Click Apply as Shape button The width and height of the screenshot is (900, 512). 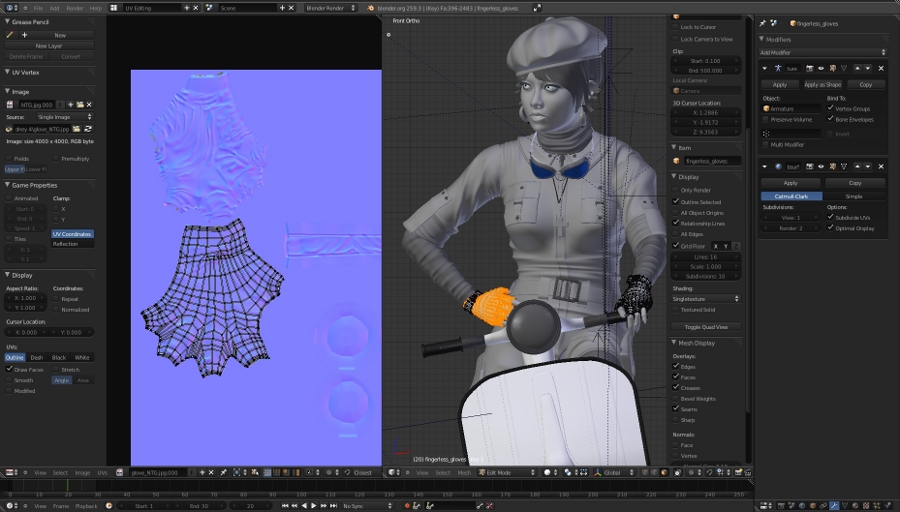(x=822, y=84)
